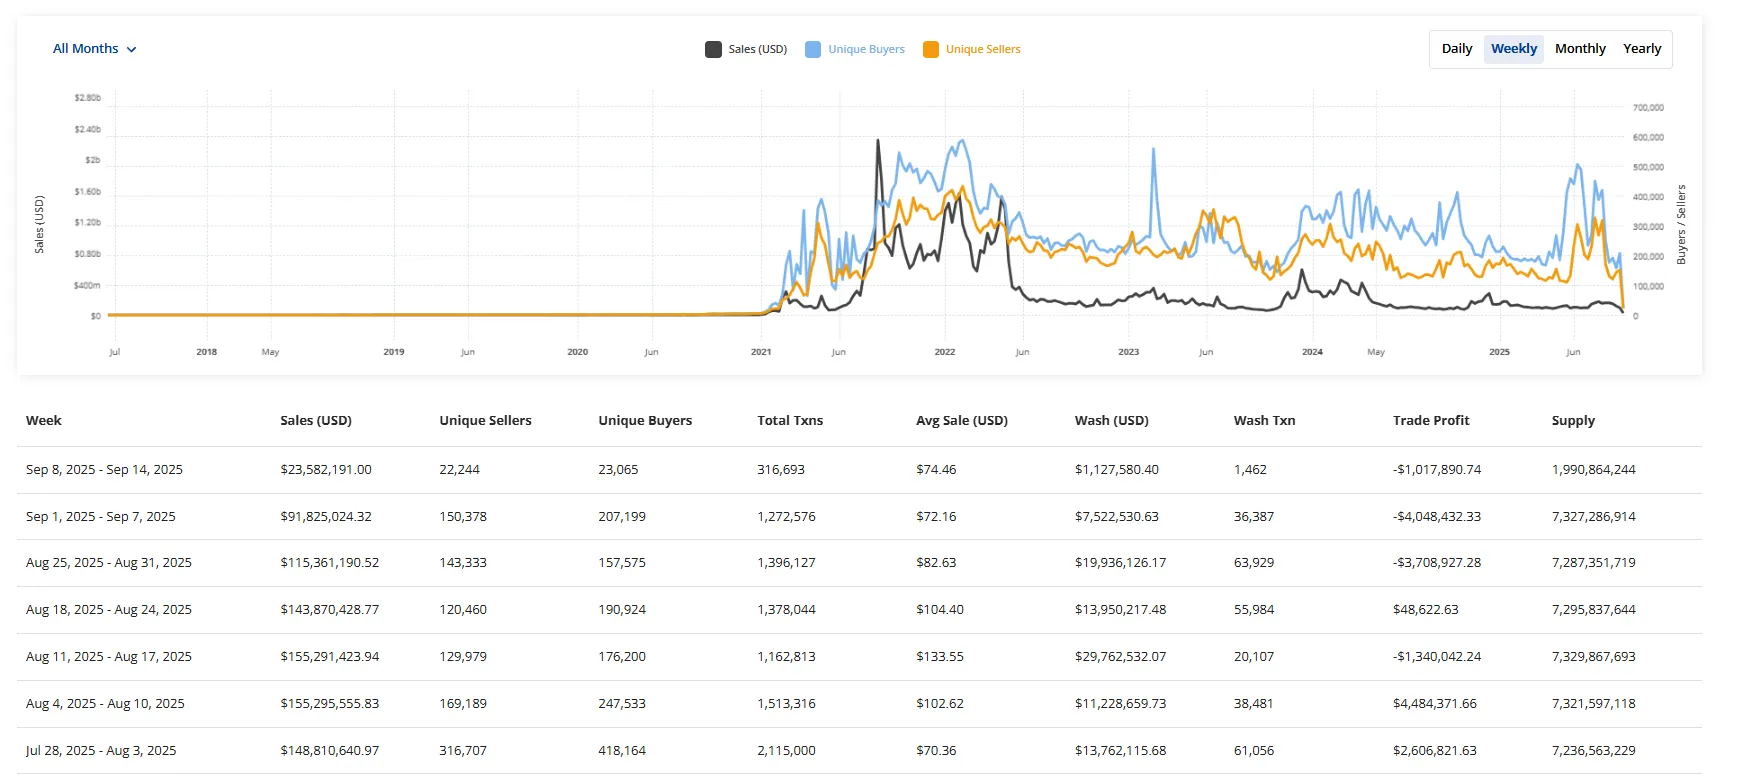
Task: Toggle Unique Sellers orange legend swatch
Action: [x=931, y=49]
